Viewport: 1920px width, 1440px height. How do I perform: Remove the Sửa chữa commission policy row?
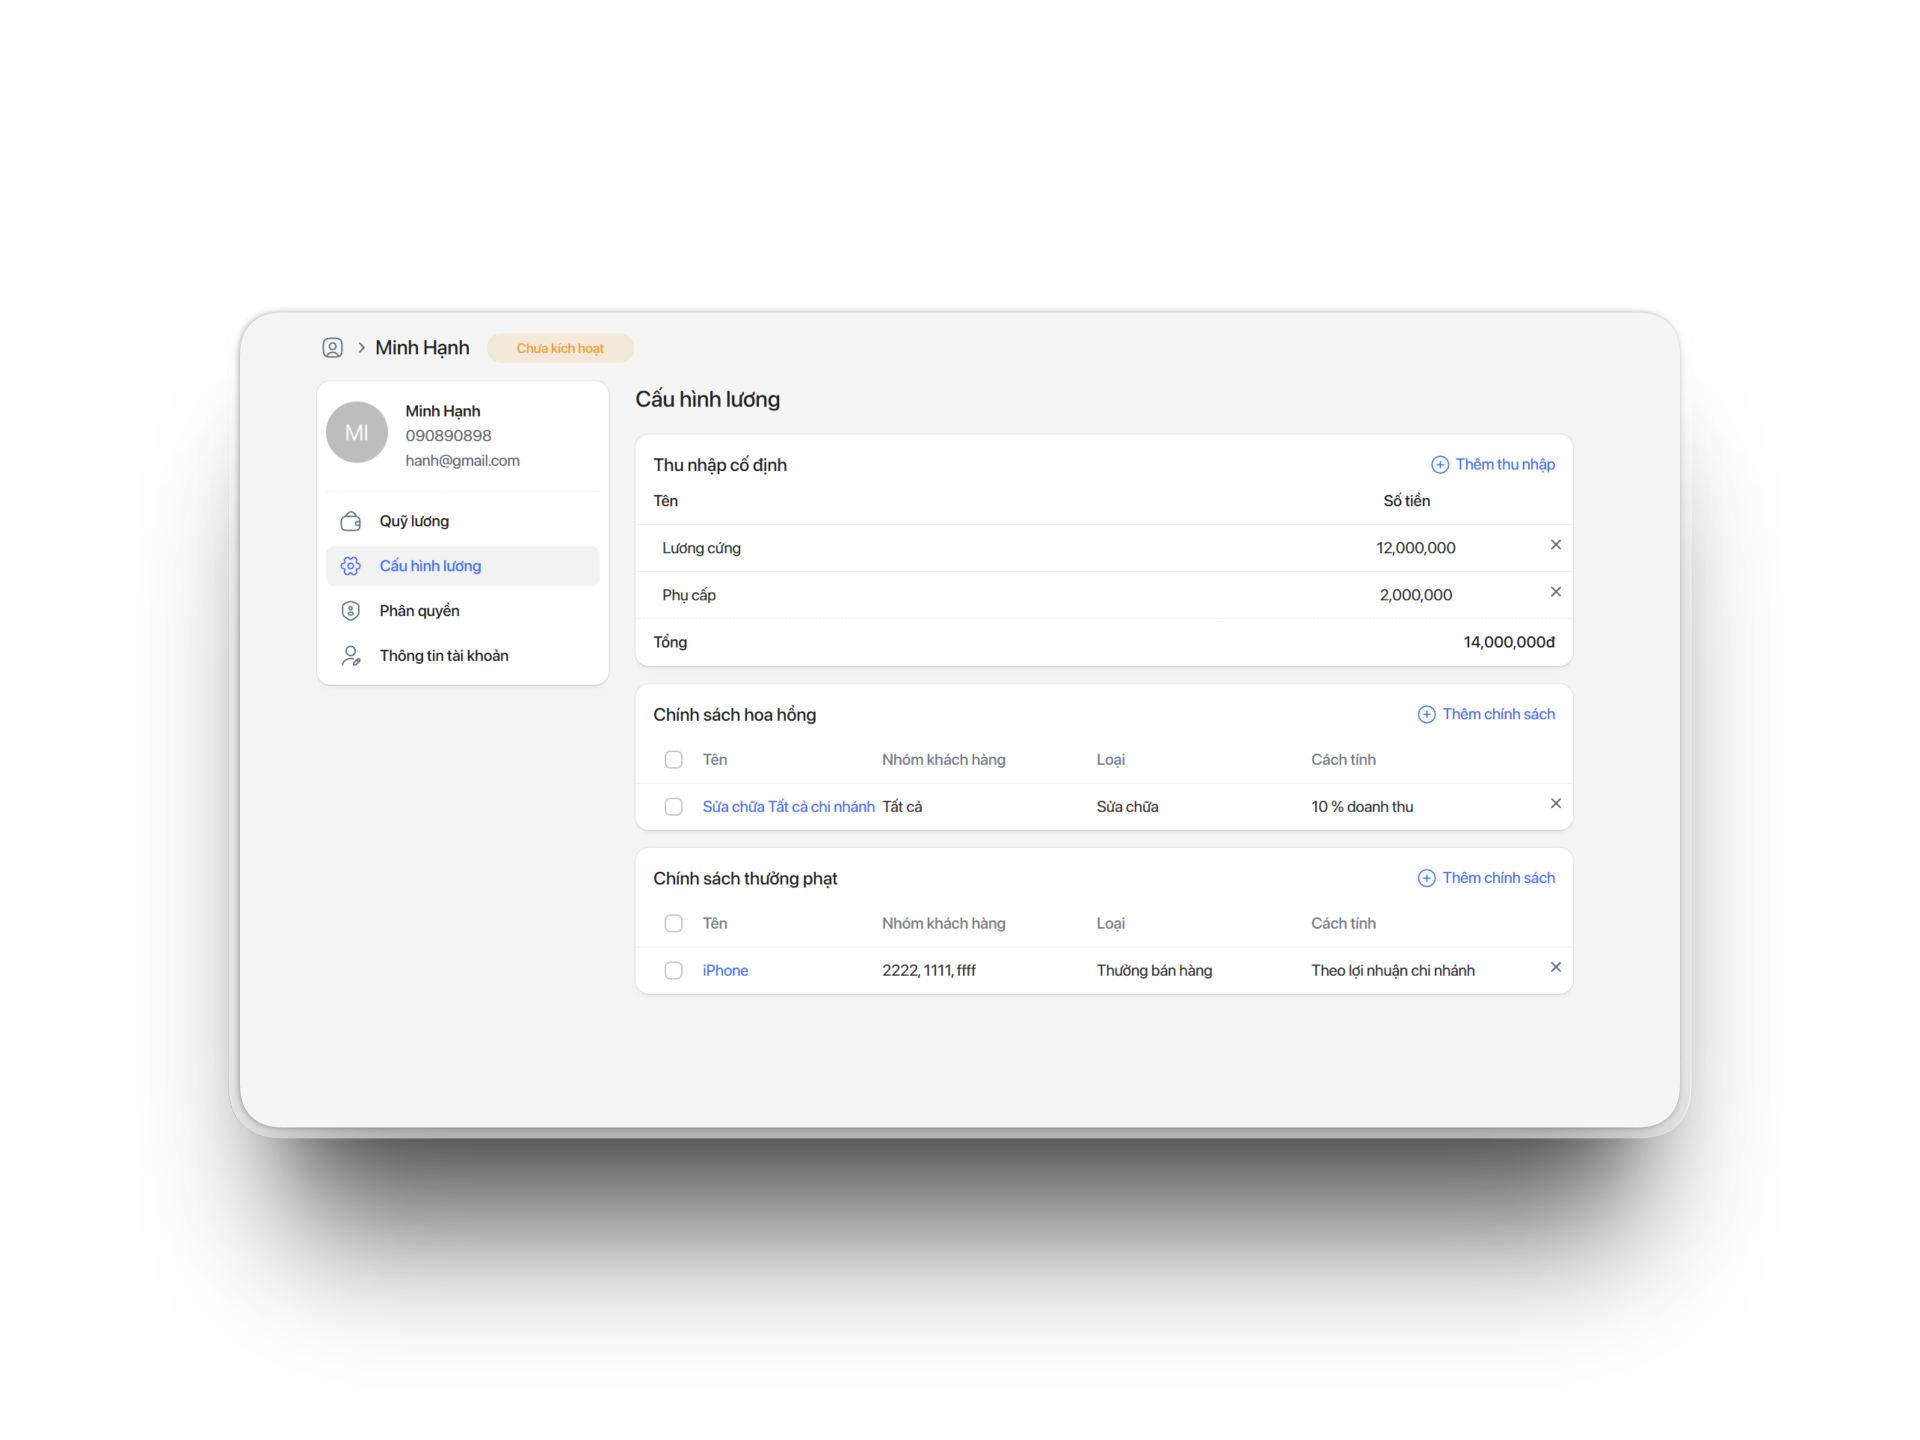click(x=1555, y=804)
